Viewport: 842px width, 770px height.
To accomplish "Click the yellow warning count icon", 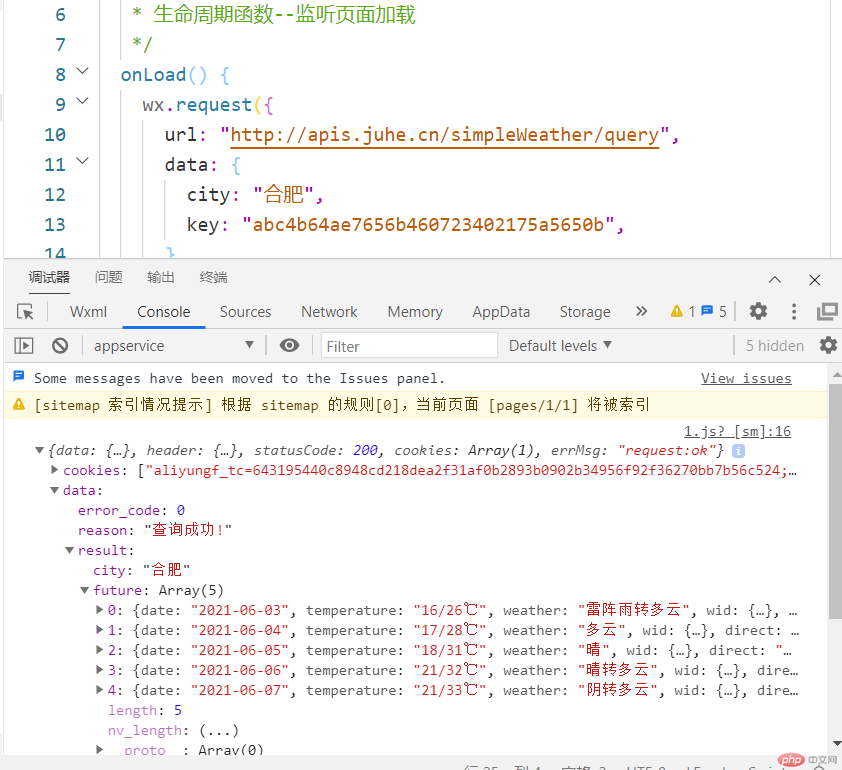I will 677,311.
